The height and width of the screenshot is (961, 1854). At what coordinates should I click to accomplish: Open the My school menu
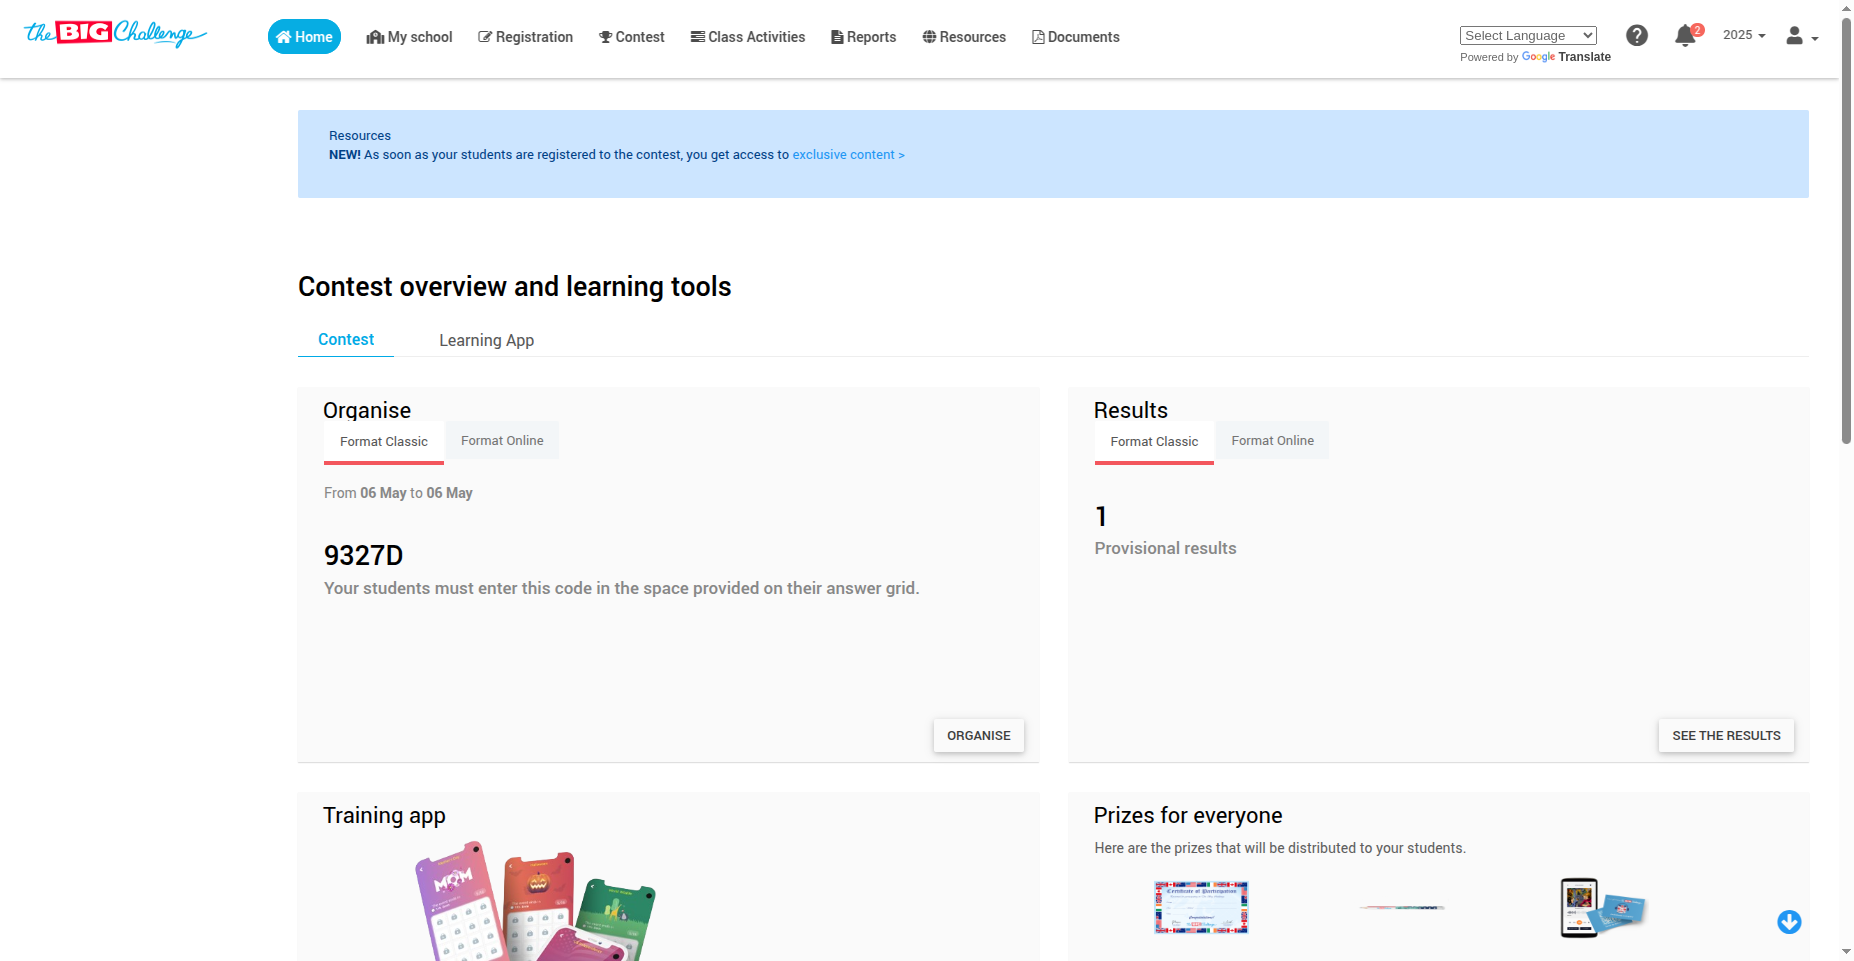[409, 37]
